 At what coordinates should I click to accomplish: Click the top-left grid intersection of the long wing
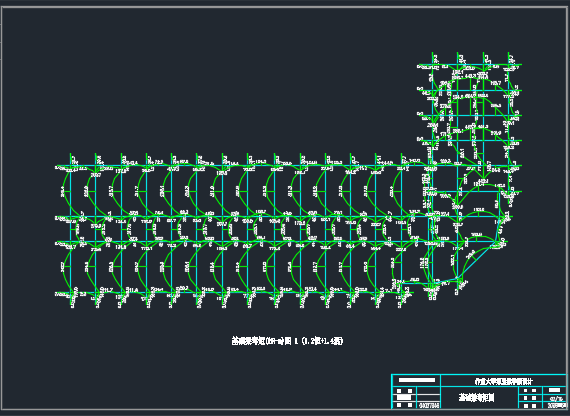coord(71,166)
